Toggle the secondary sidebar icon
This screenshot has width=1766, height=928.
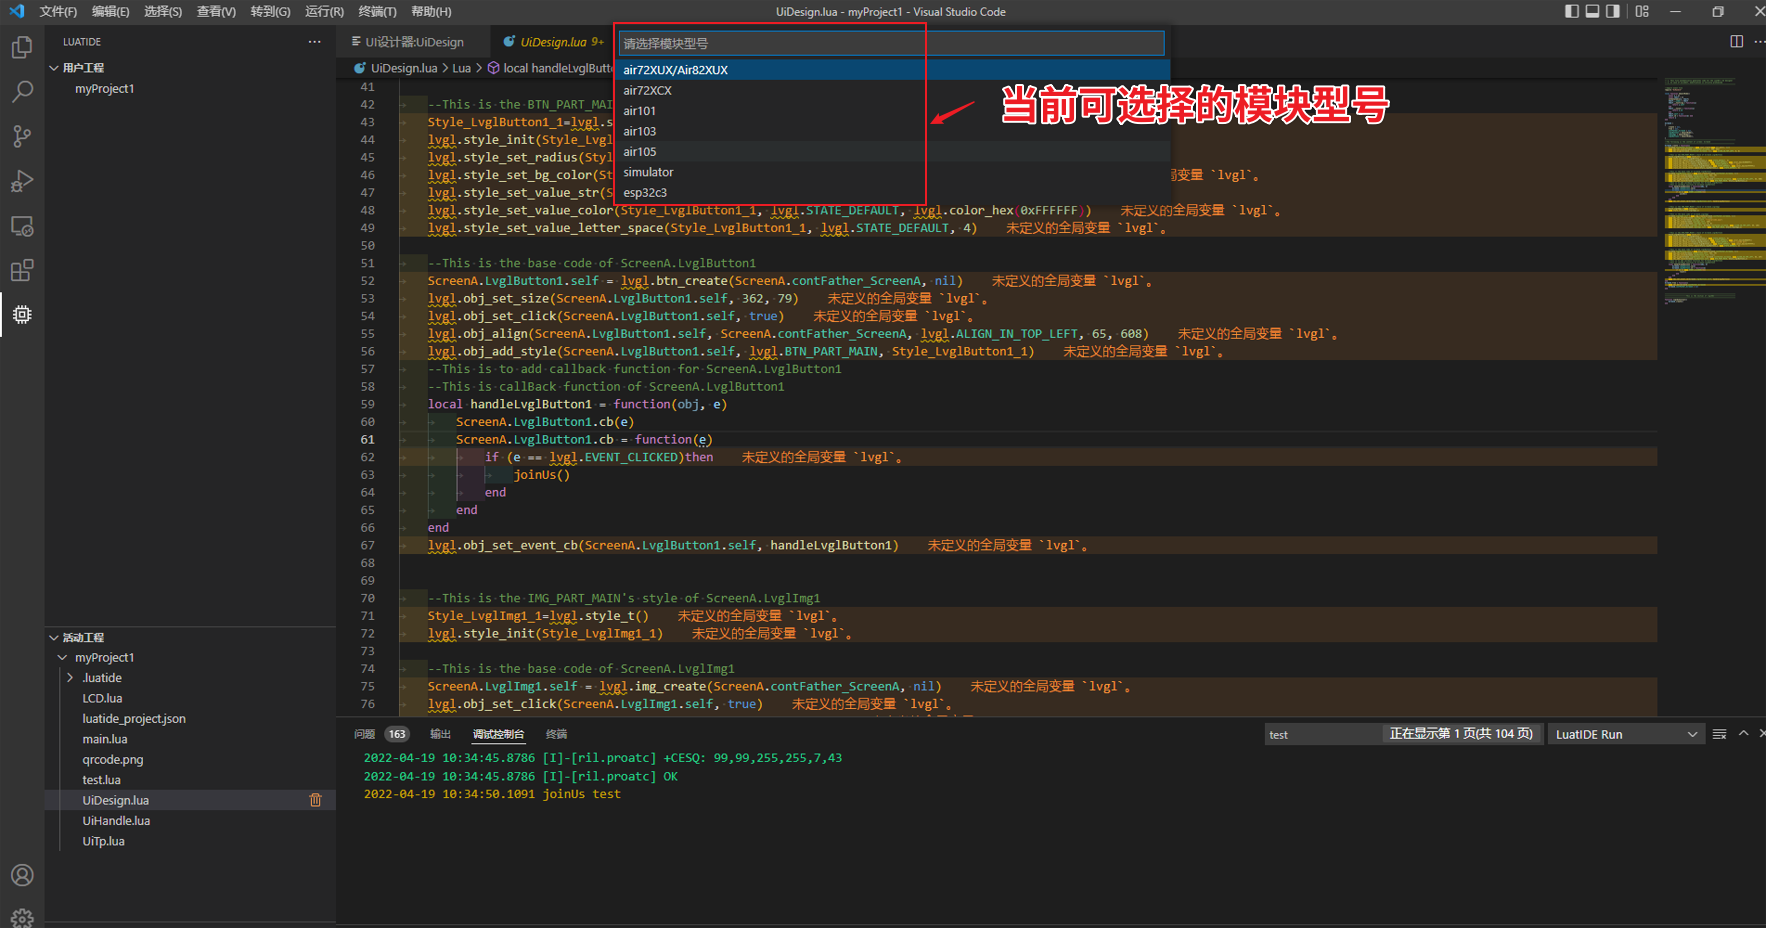tap(1612, 11)
